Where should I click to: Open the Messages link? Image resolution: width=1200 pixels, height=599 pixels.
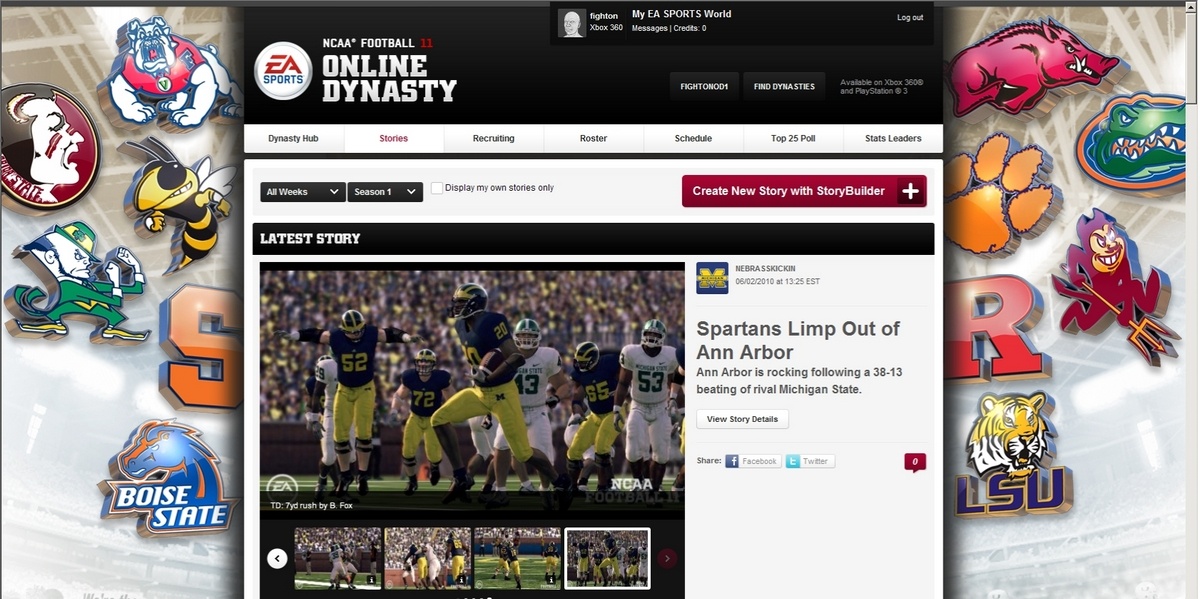(649, 29)
